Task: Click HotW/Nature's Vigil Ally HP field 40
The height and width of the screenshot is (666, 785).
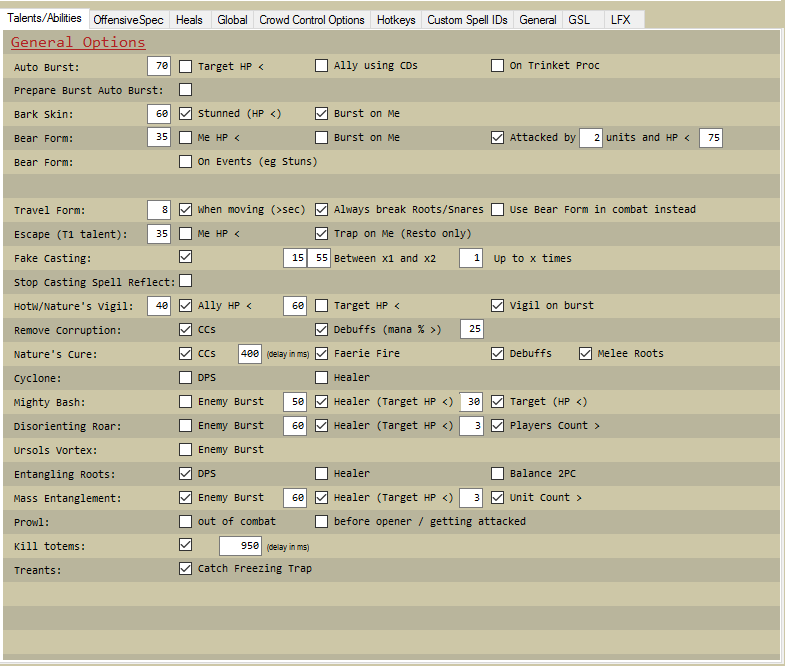Action: 159,305
